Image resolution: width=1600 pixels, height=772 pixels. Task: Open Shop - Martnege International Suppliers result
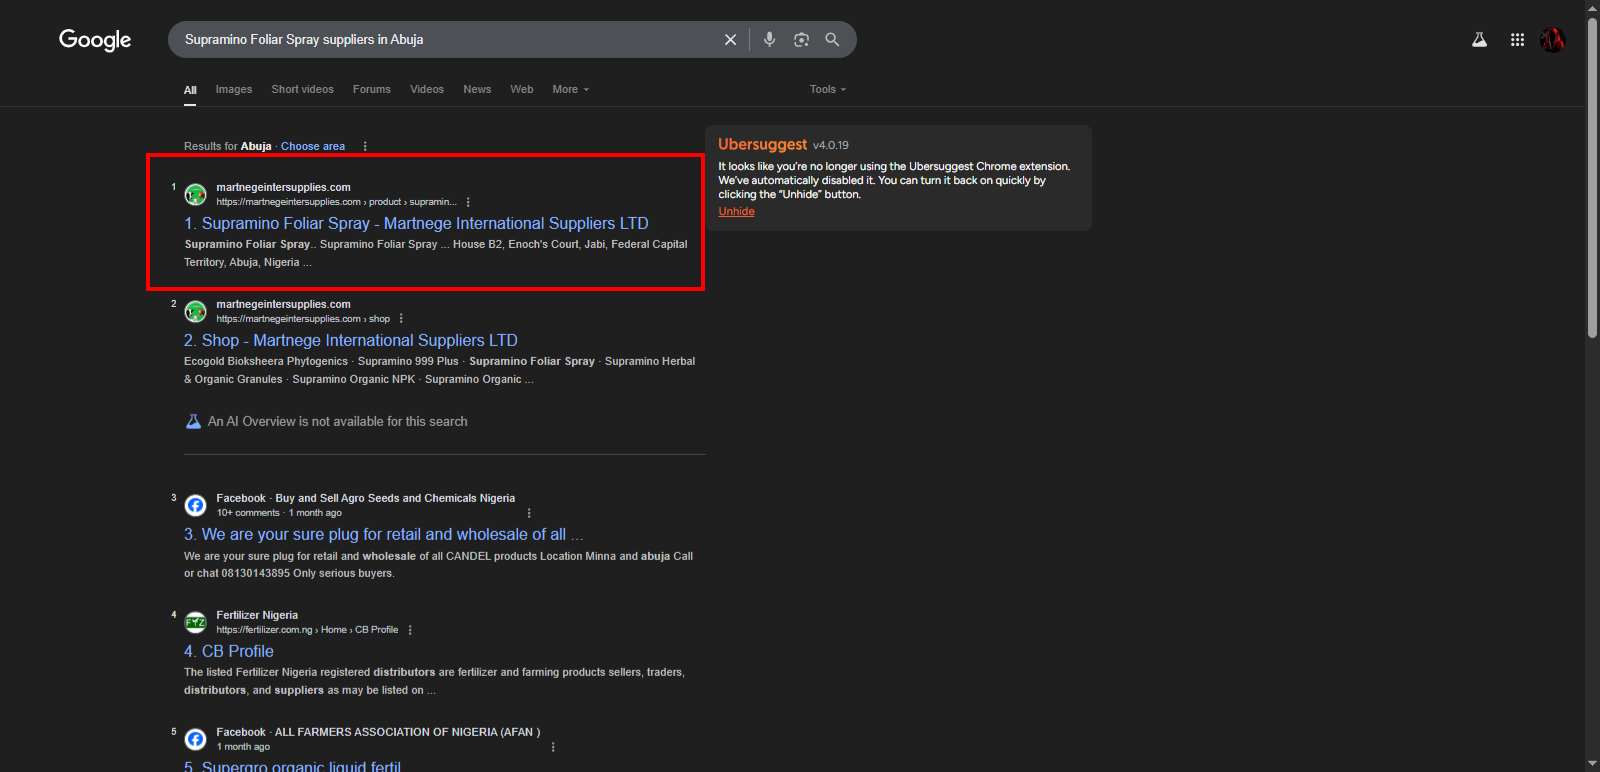(x=351, y=341)
